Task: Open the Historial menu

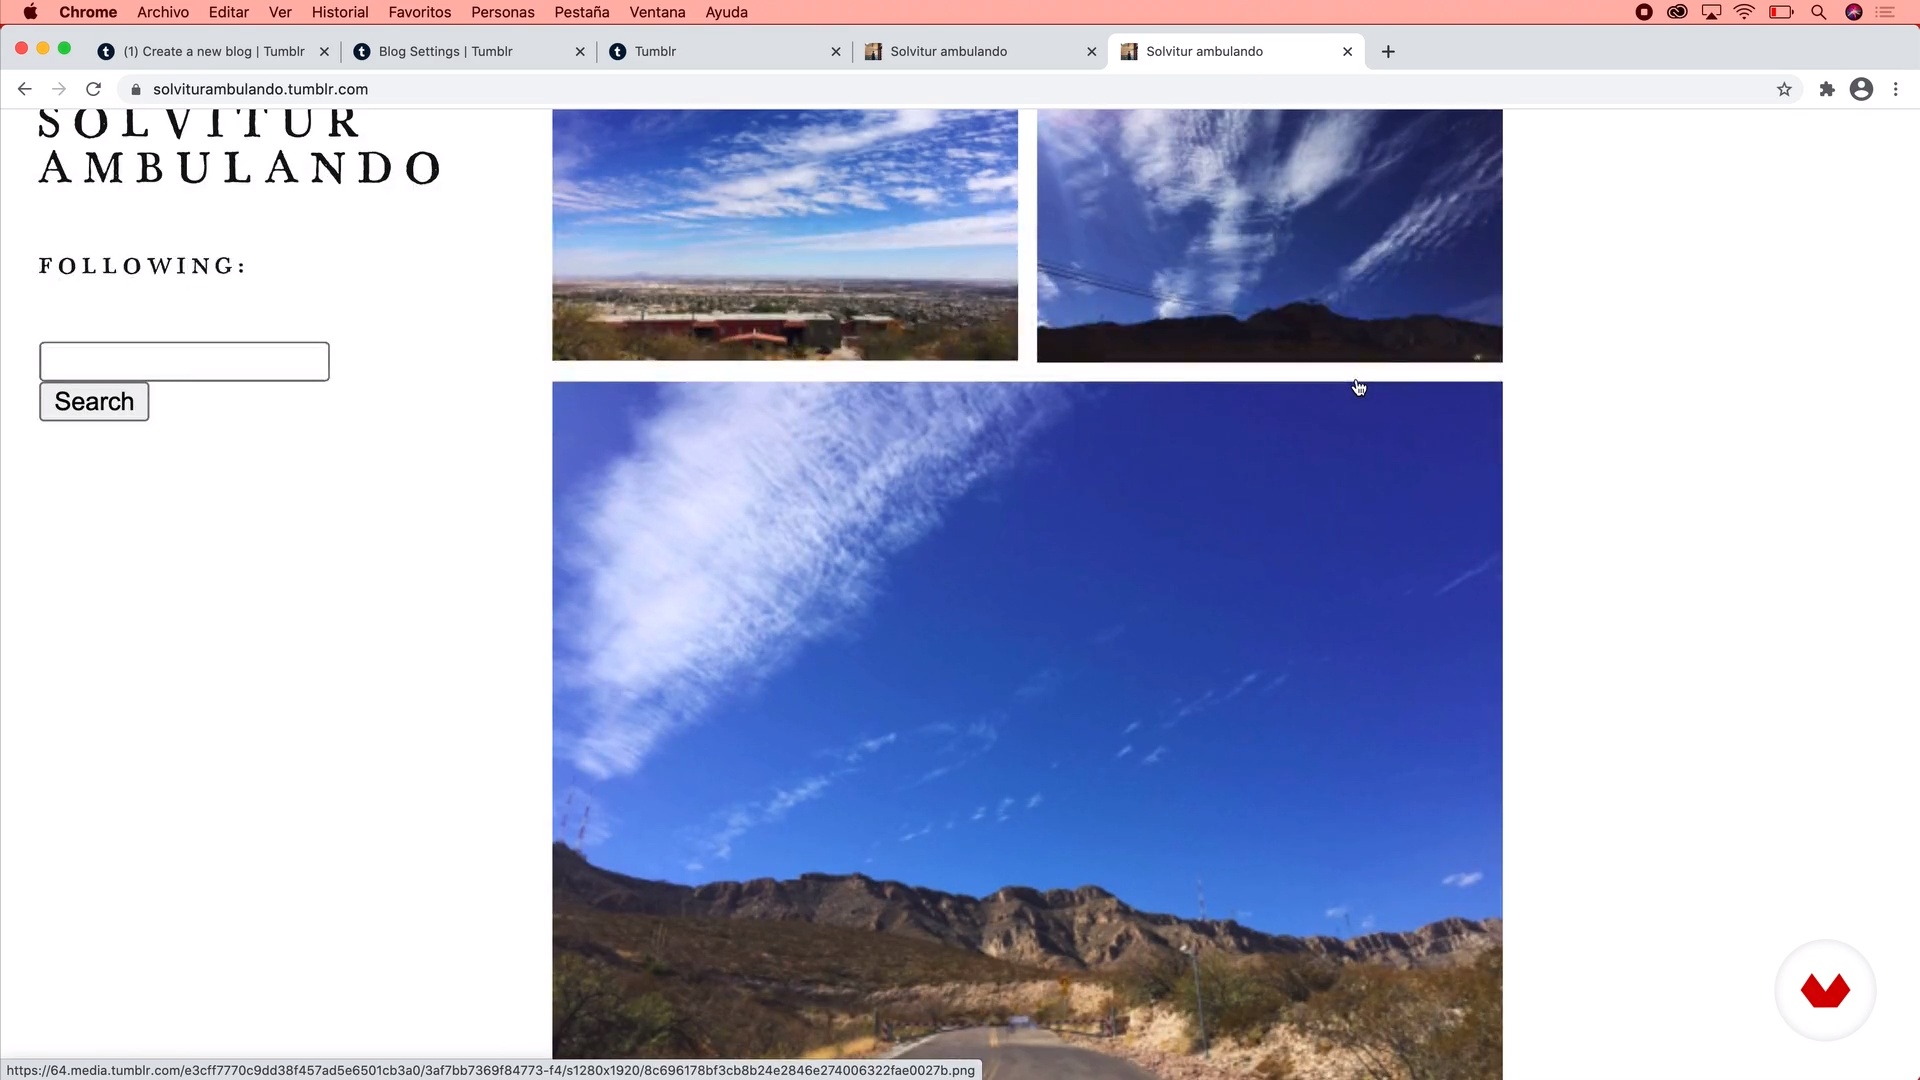Action: coord(340,12)
